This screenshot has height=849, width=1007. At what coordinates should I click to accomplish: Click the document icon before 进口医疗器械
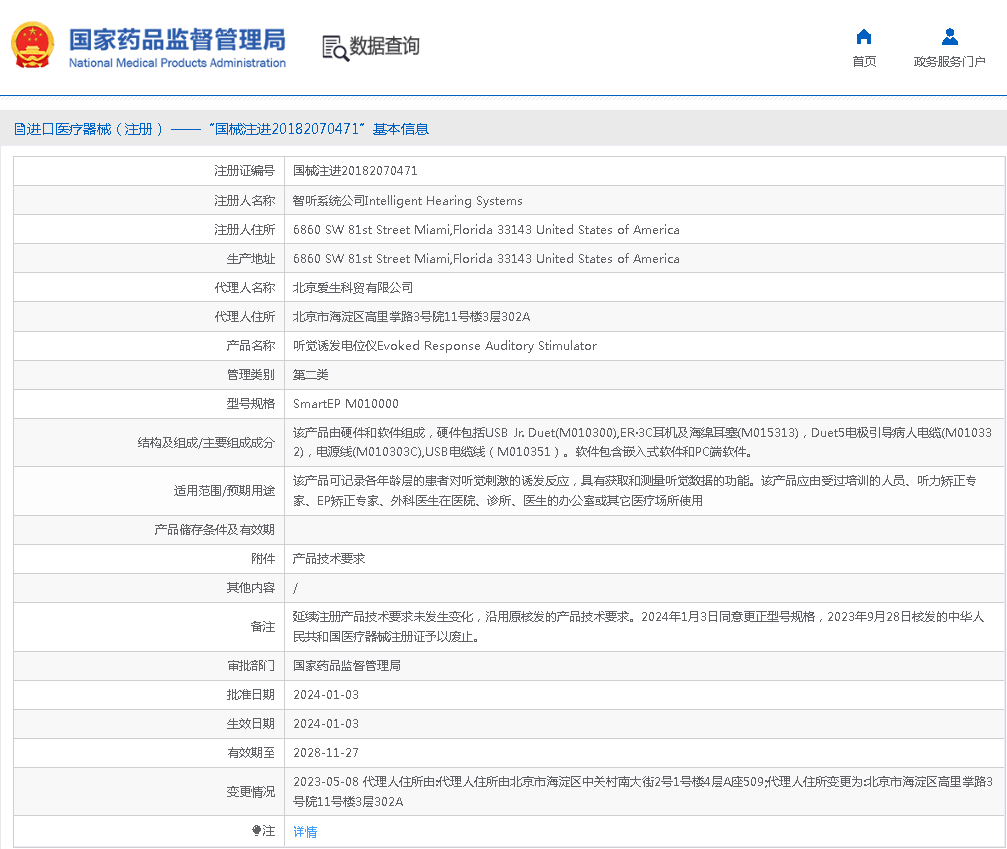click(19, 129)
